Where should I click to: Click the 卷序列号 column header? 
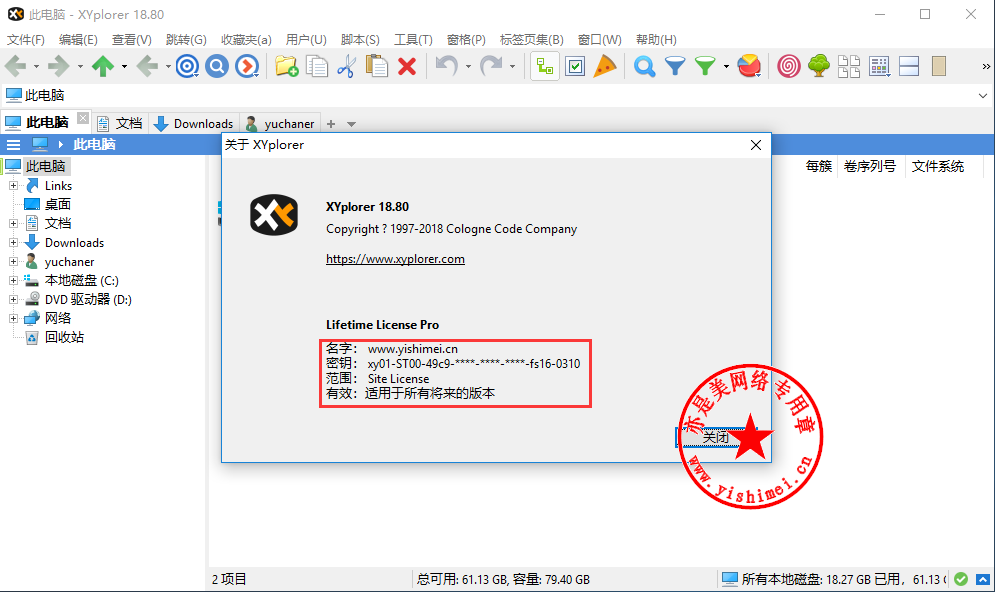(869, 166)
